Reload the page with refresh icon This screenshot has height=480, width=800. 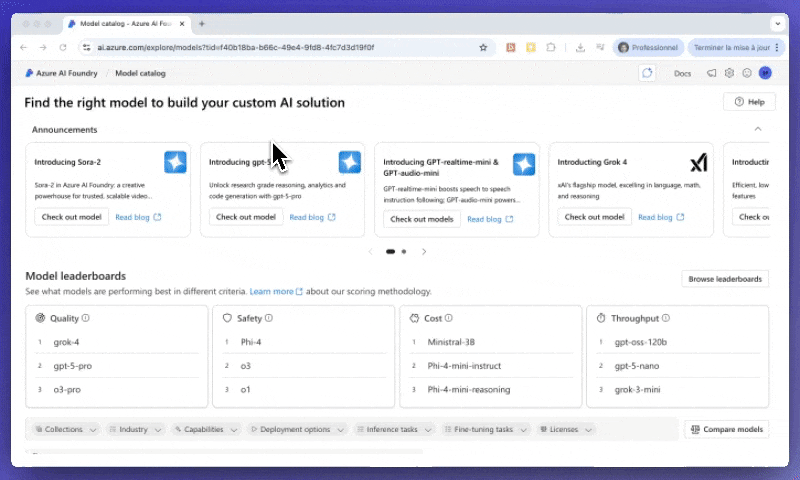coord(63,47)
